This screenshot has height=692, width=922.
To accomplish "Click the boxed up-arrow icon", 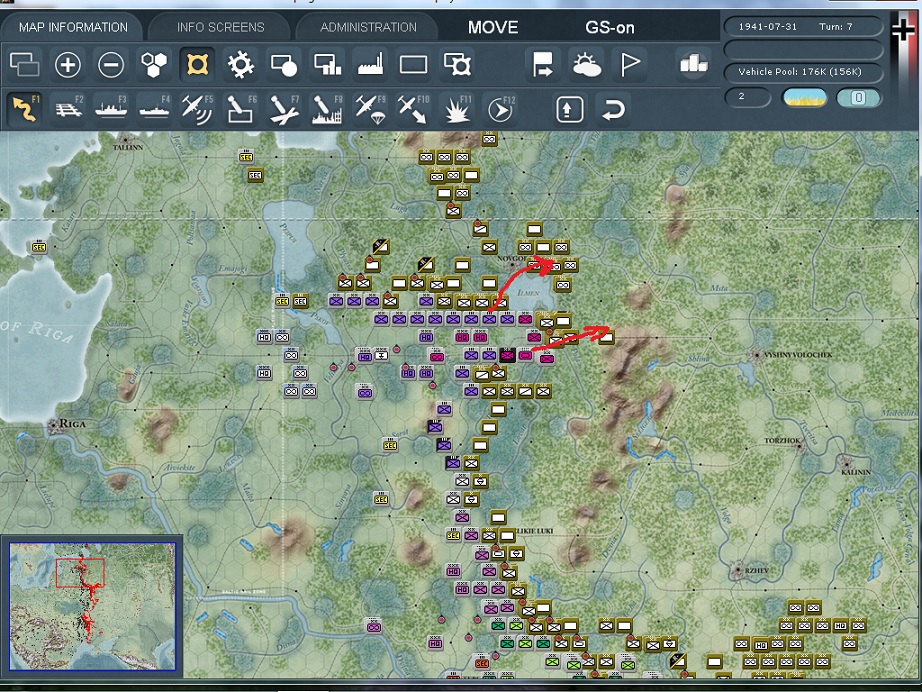I will click(569, 109).
